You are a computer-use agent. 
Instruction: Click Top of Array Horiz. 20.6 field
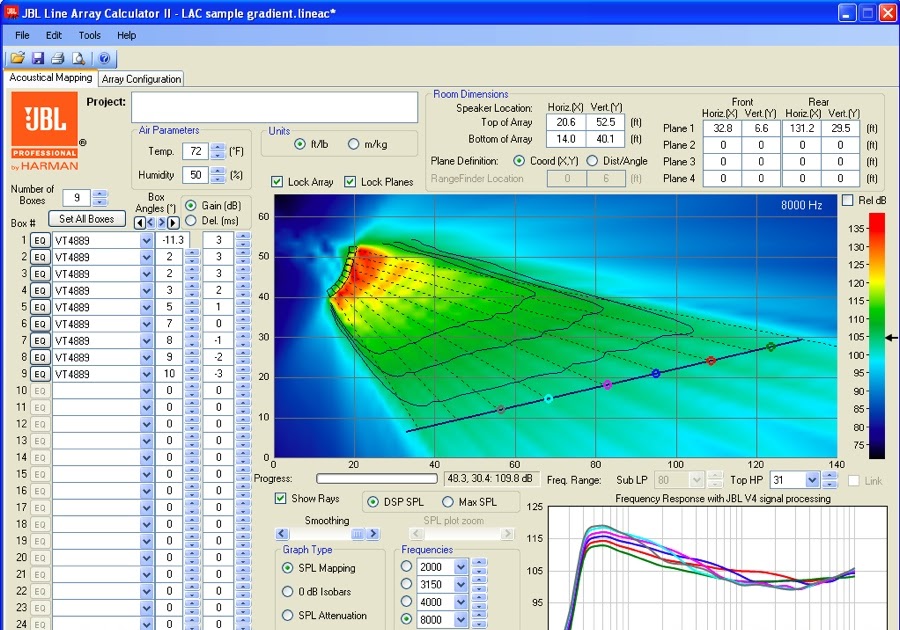[x=566, y=122]
